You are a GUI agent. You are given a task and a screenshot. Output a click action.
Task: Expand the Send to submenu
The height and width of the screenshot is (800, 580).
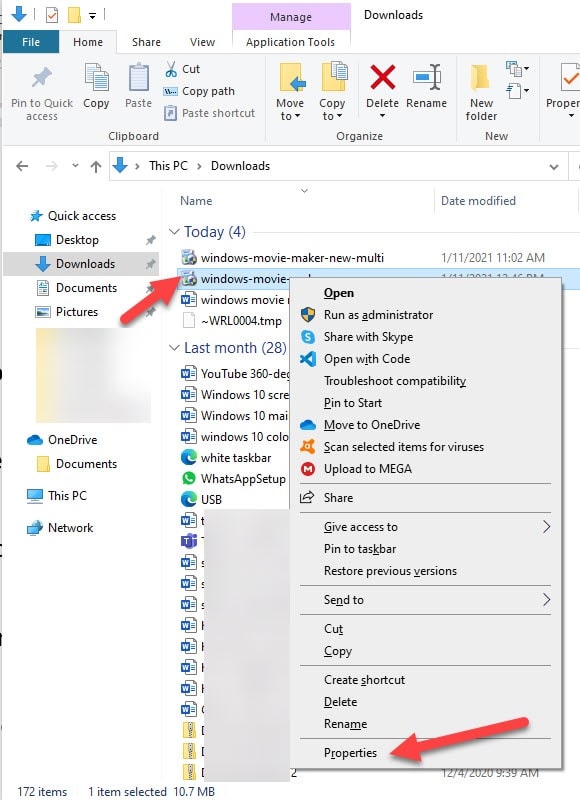(x=425, y=600)
